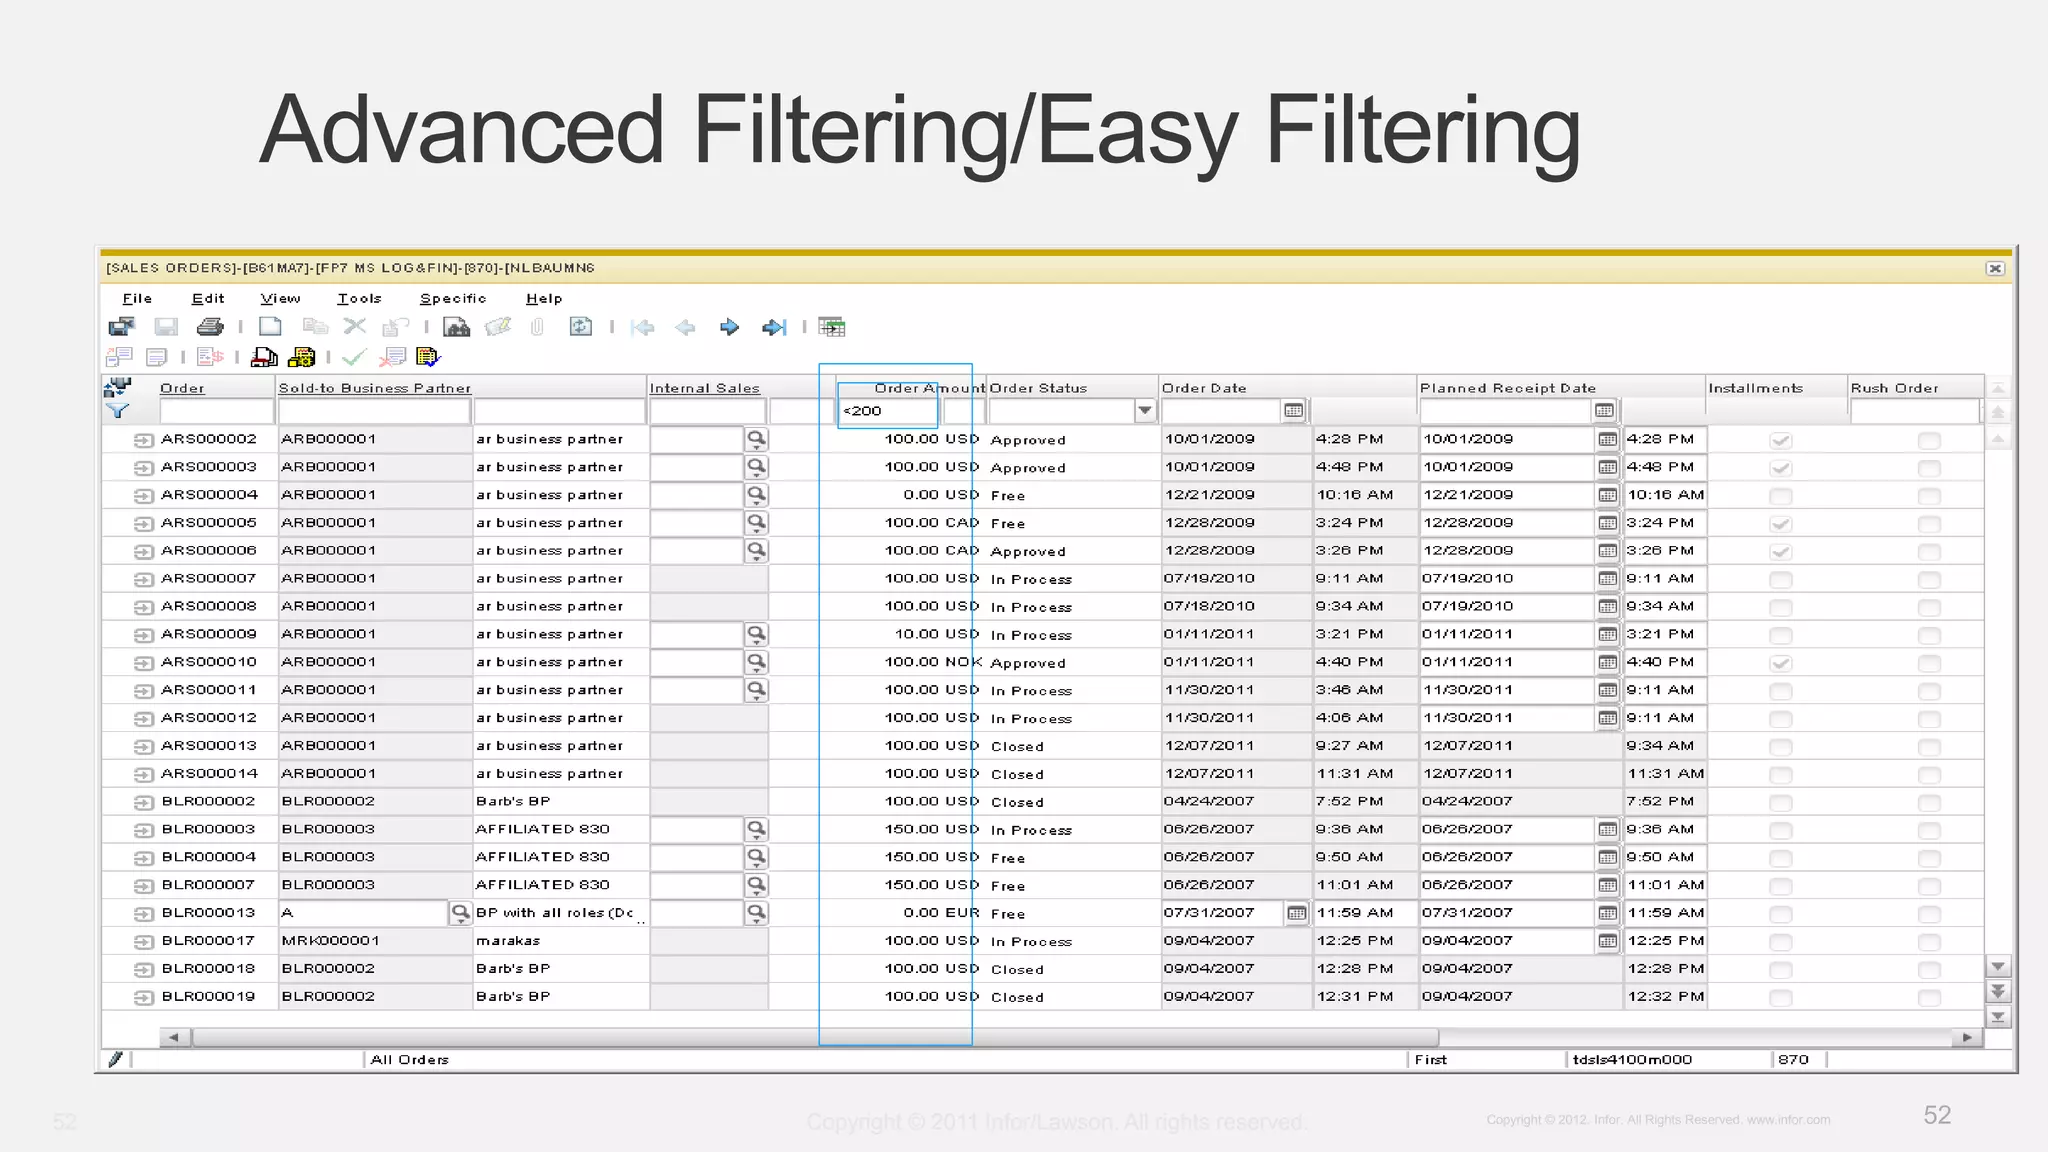Open Order Date filter calendar picker
Viewport: 2048px width, 1152px height.
[1293, 411]
